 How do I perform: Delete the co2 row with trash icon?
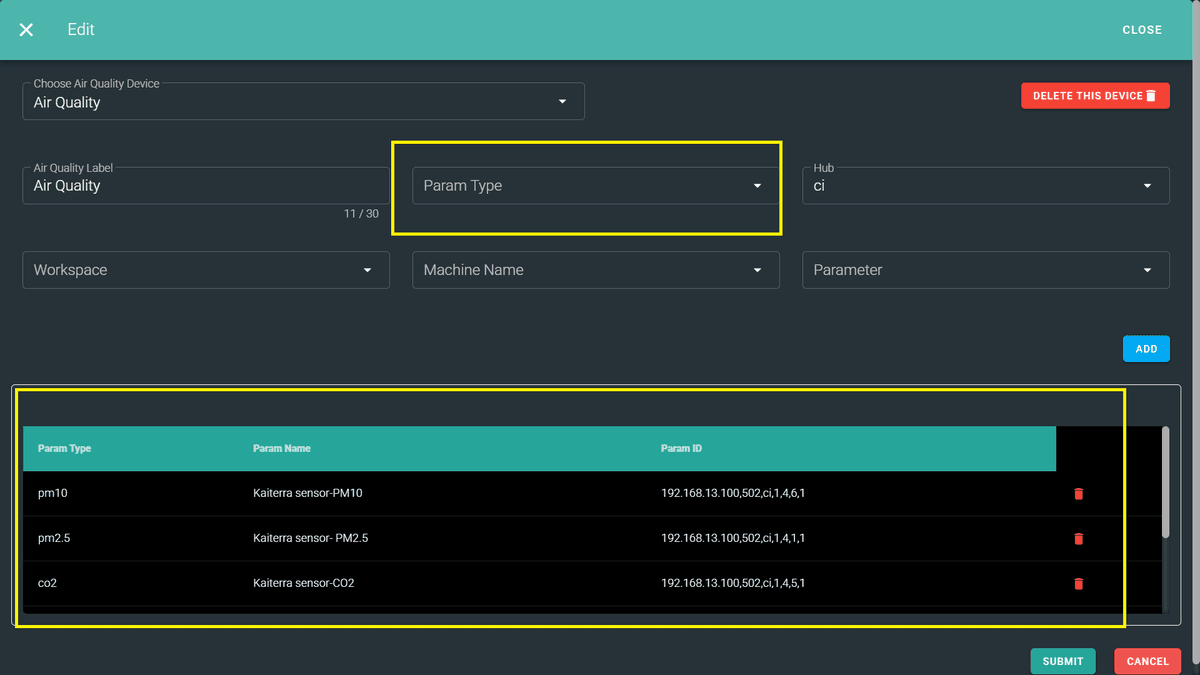coord(1078,584)
